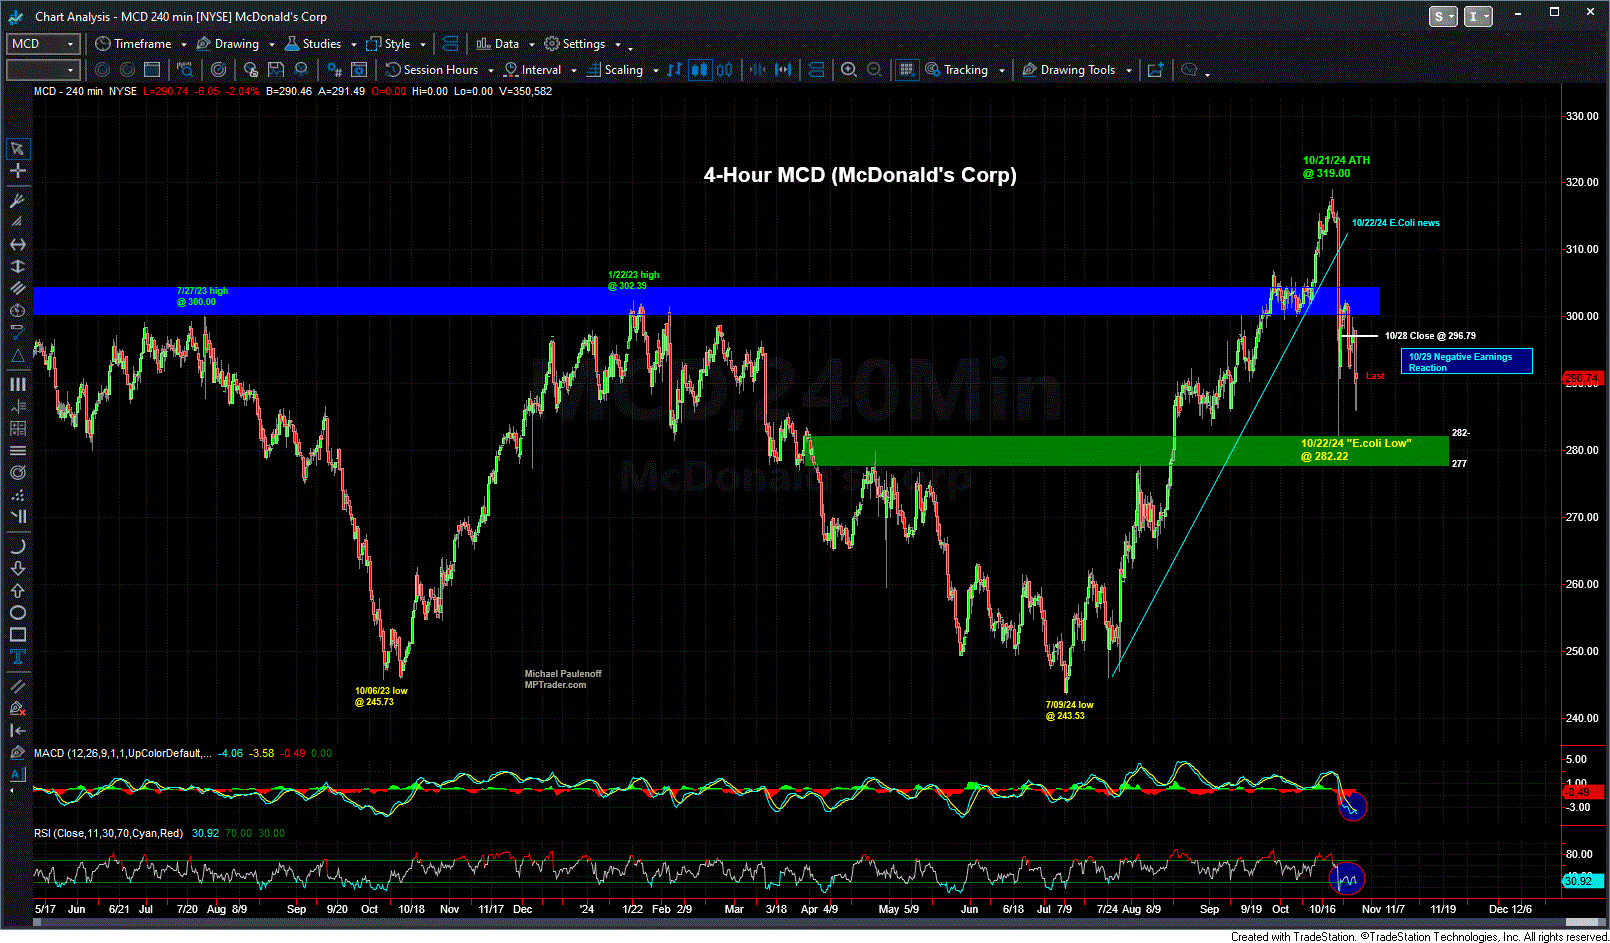Click the gears settings icon in second toolbar
Viewport: 1610px width, 943px height.
tap(335, 70)
